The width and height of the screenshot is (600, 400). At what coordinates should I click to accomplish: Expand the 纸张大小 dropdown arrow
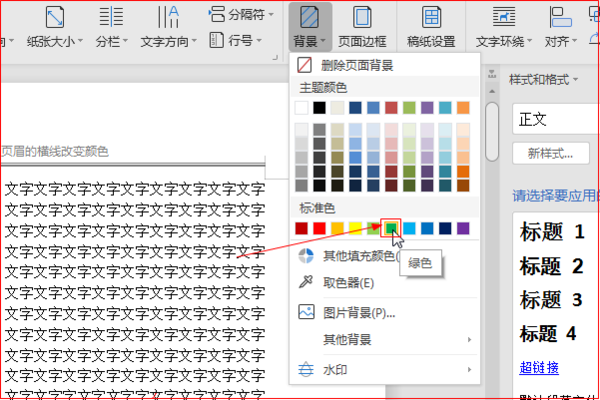(x=80, y=40)
